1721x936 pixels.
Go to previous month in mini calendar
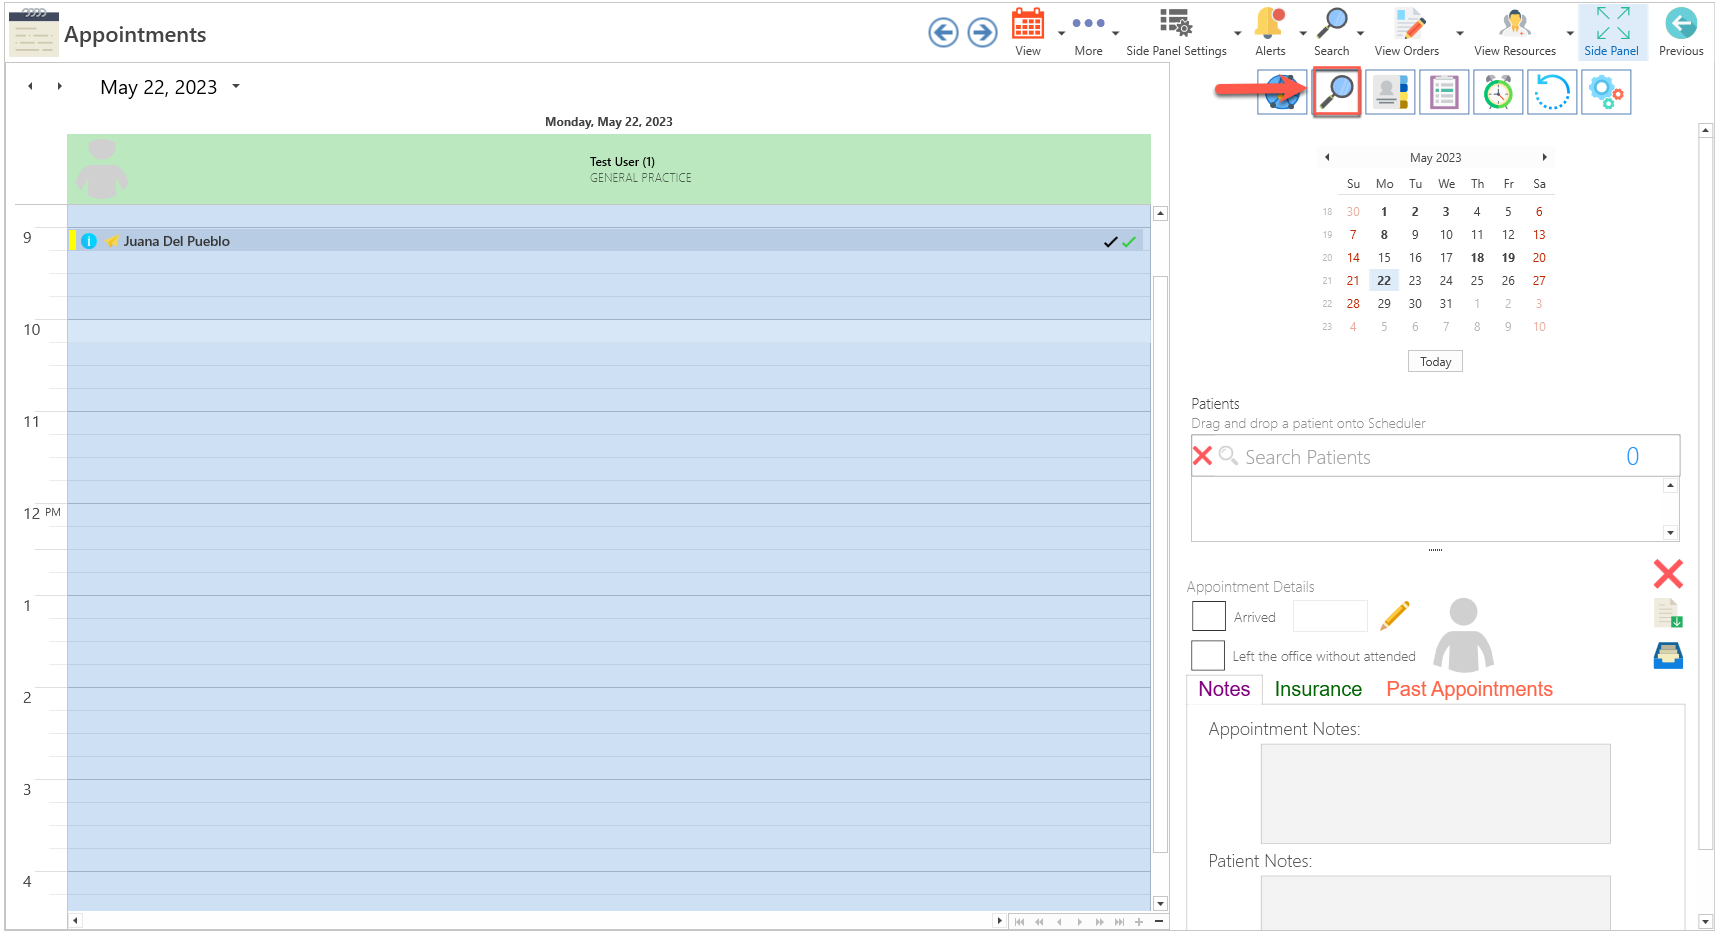(1327, 157)
